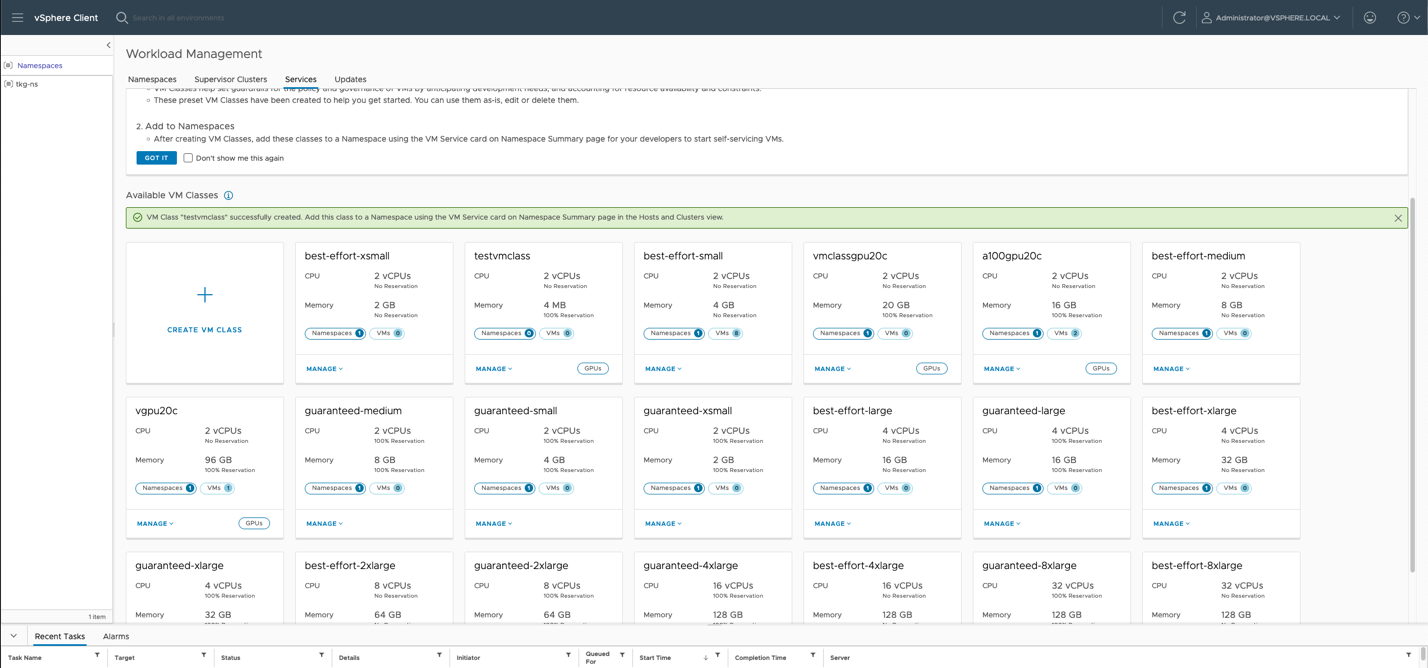This screenshot has height=668, width=1428.
Task: Check the "Don't show me this again" box
Action: 188,158
